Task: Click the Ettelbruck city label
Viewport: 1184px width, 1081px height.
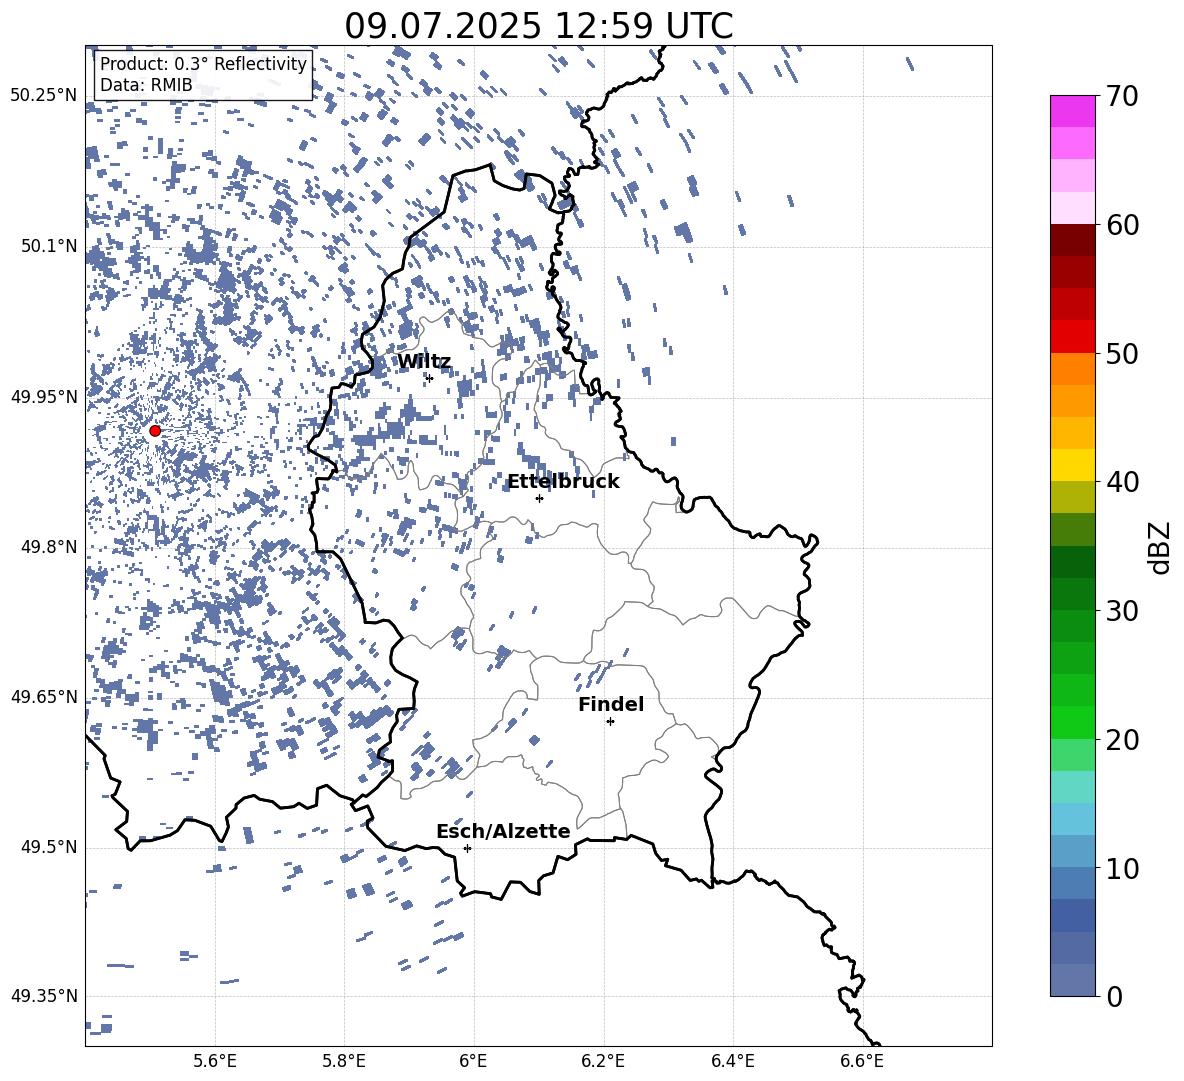Action: tap(563, 482)
